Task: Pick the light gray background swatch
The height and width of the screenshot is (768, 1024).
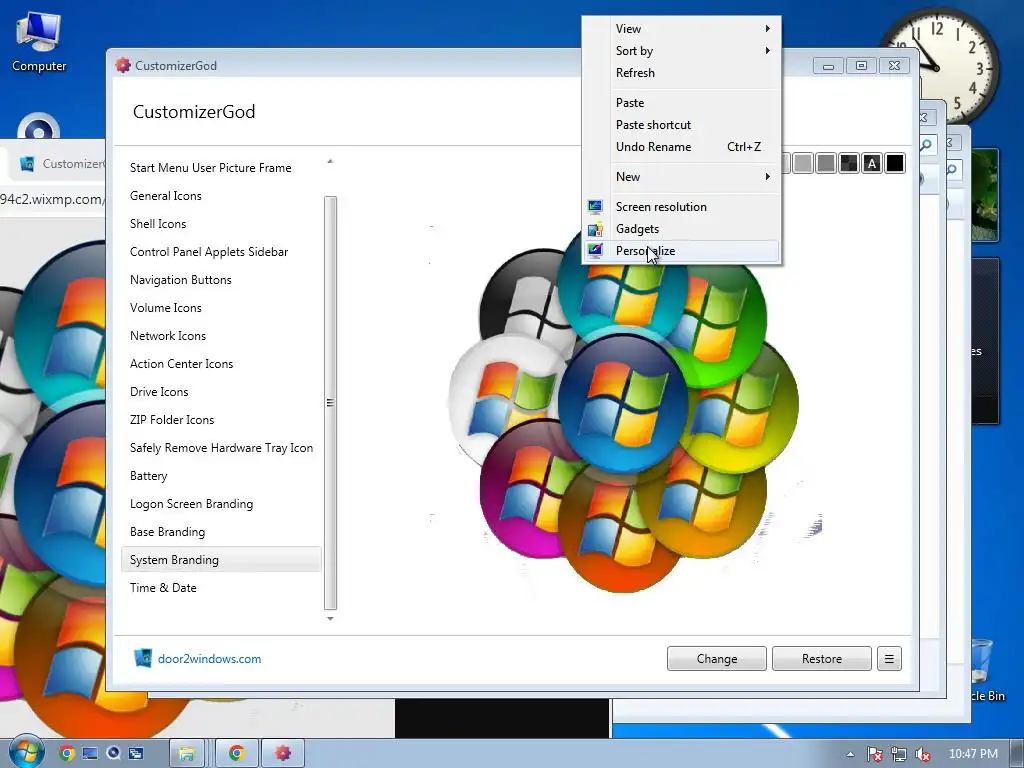Action: (803, 163)
